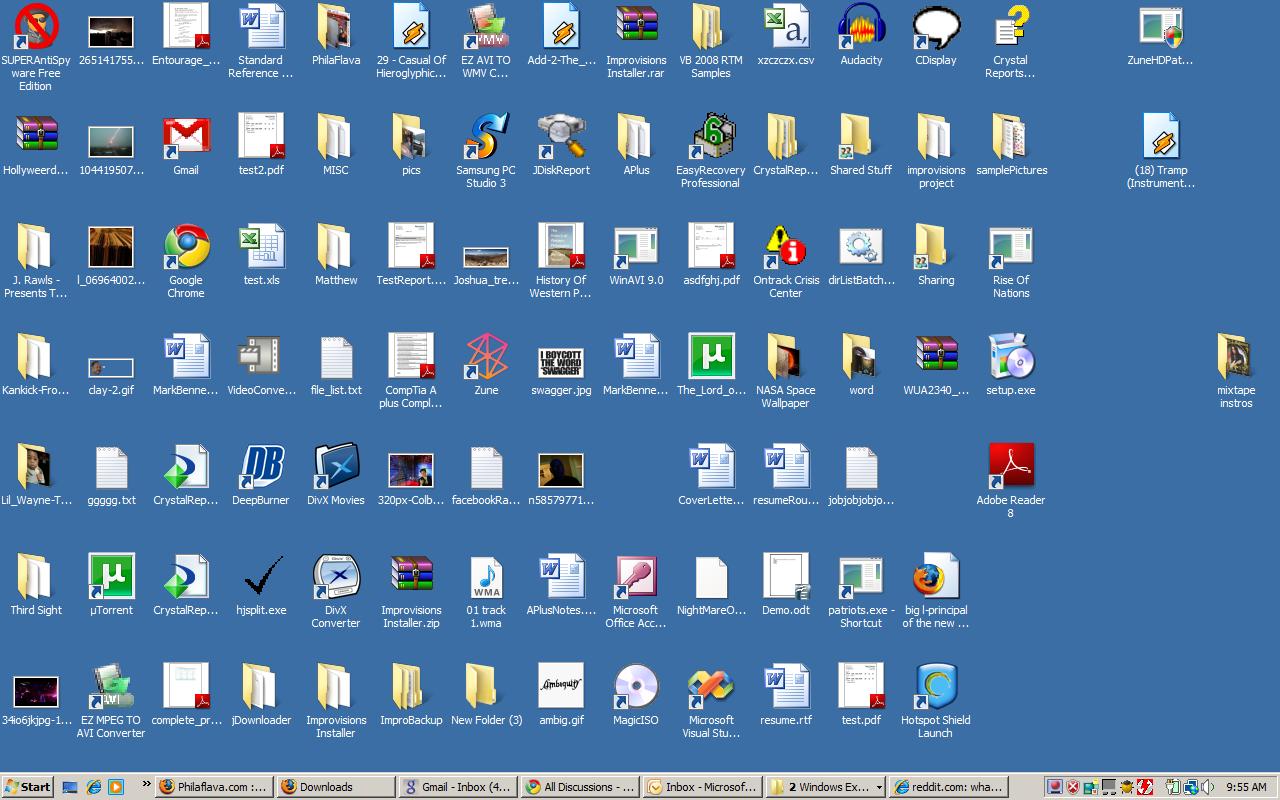Switch to reddit.com taskbar window
The image size is (1280, 800).
948,787
